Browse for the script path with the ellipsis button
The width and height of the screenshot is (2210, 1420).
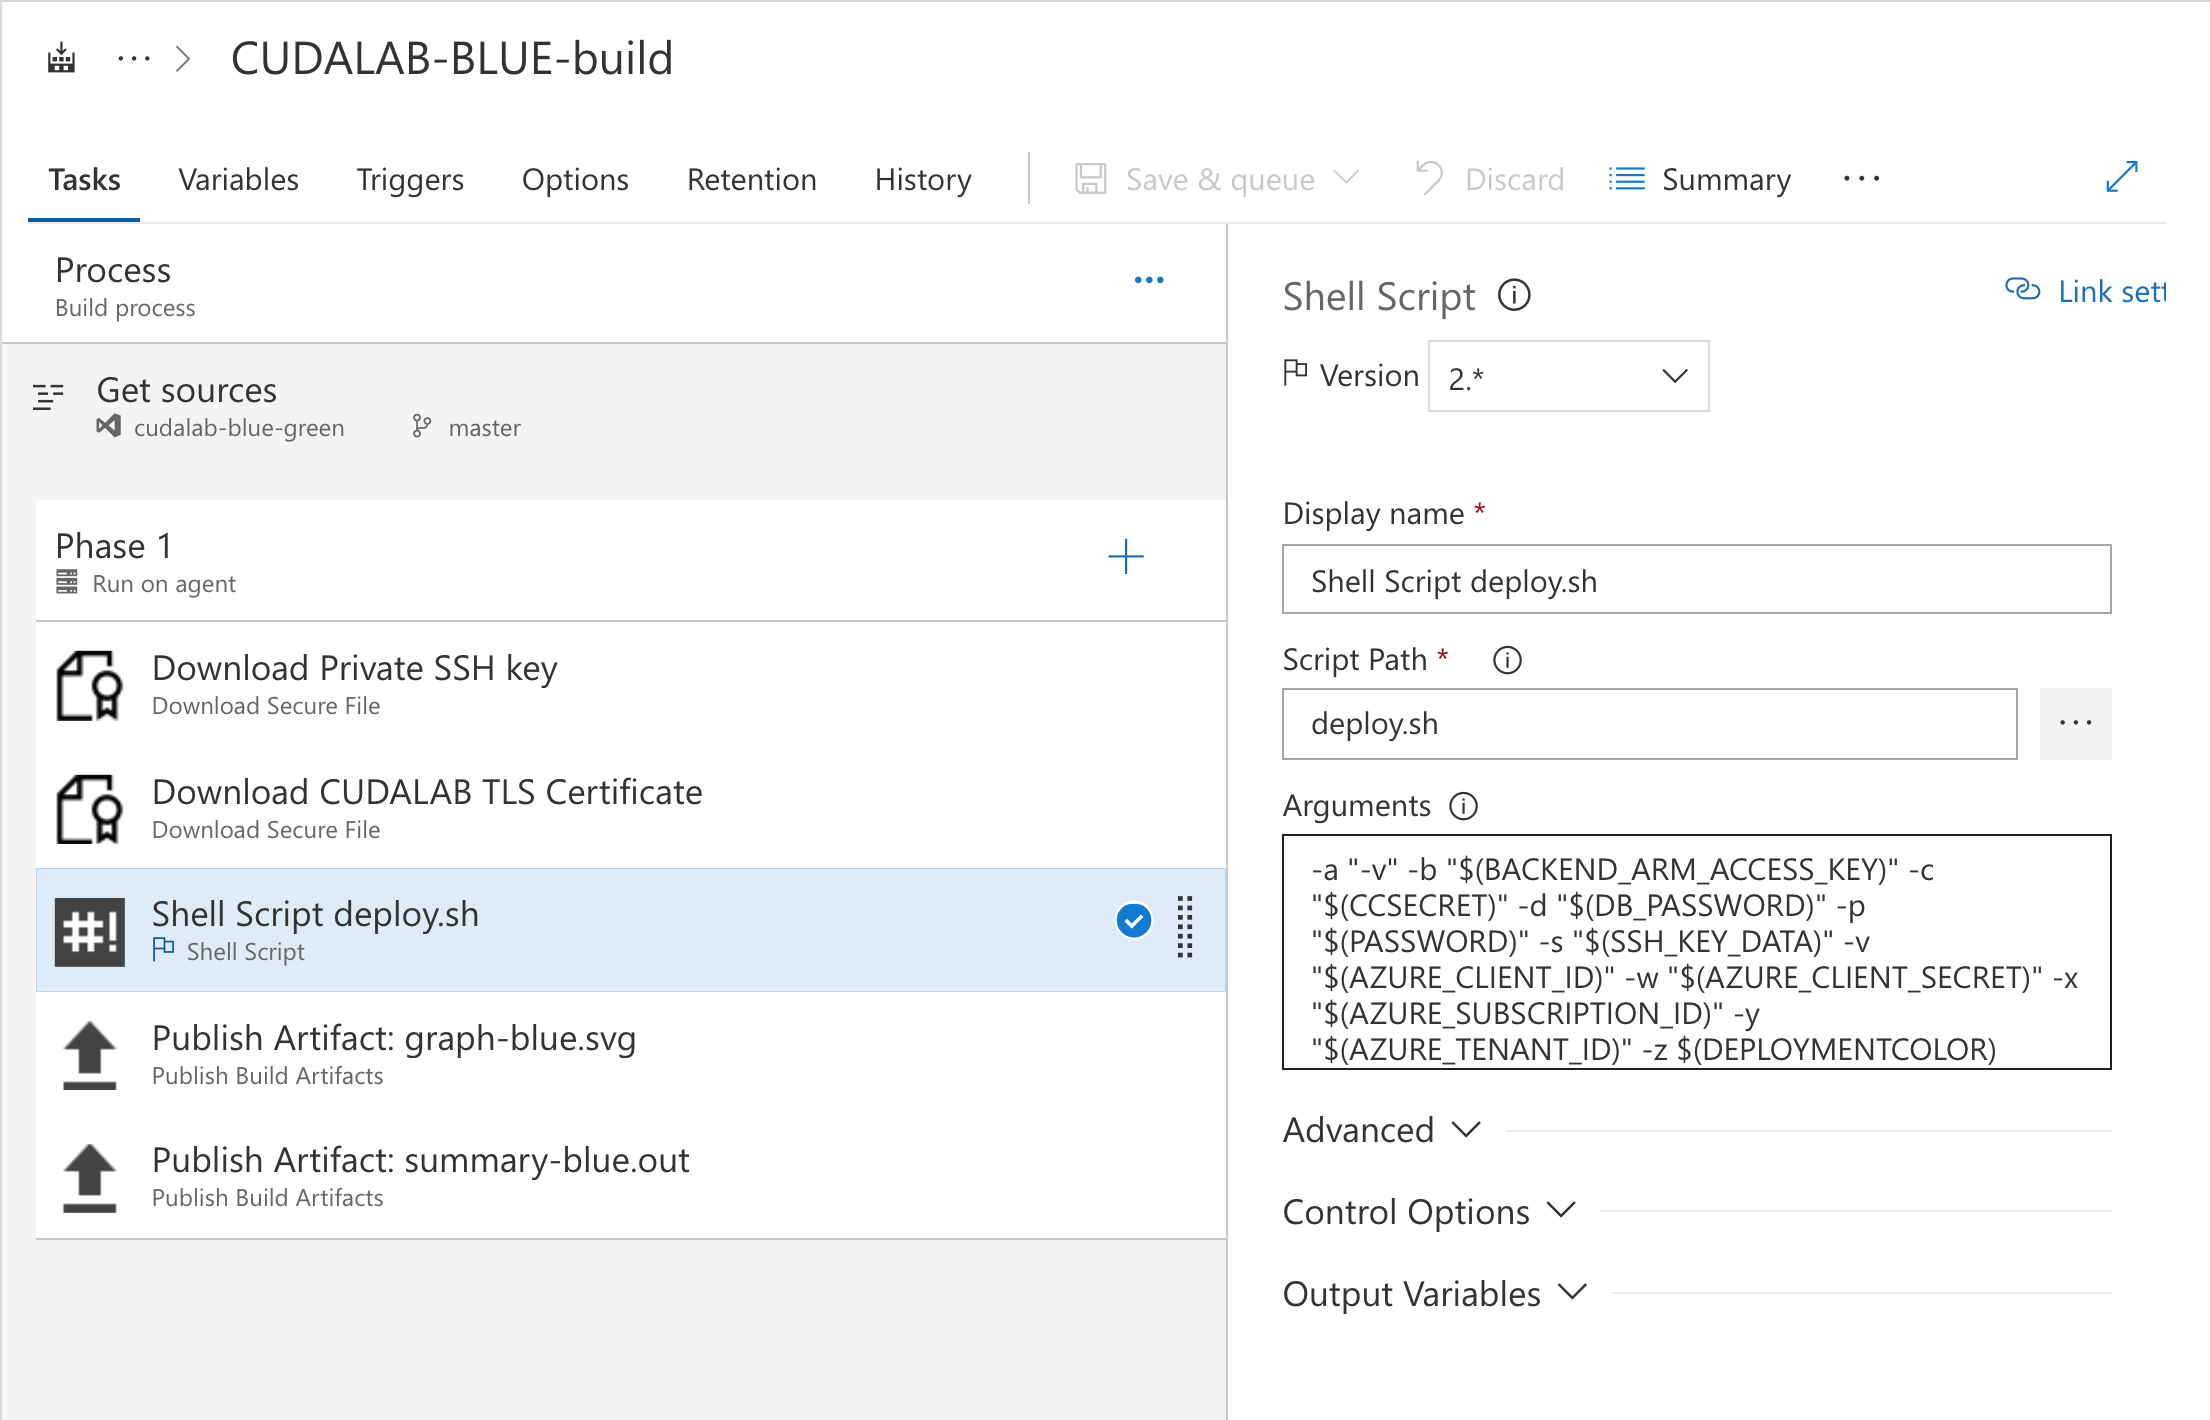pyautogui.click(x=2075, y=723)
